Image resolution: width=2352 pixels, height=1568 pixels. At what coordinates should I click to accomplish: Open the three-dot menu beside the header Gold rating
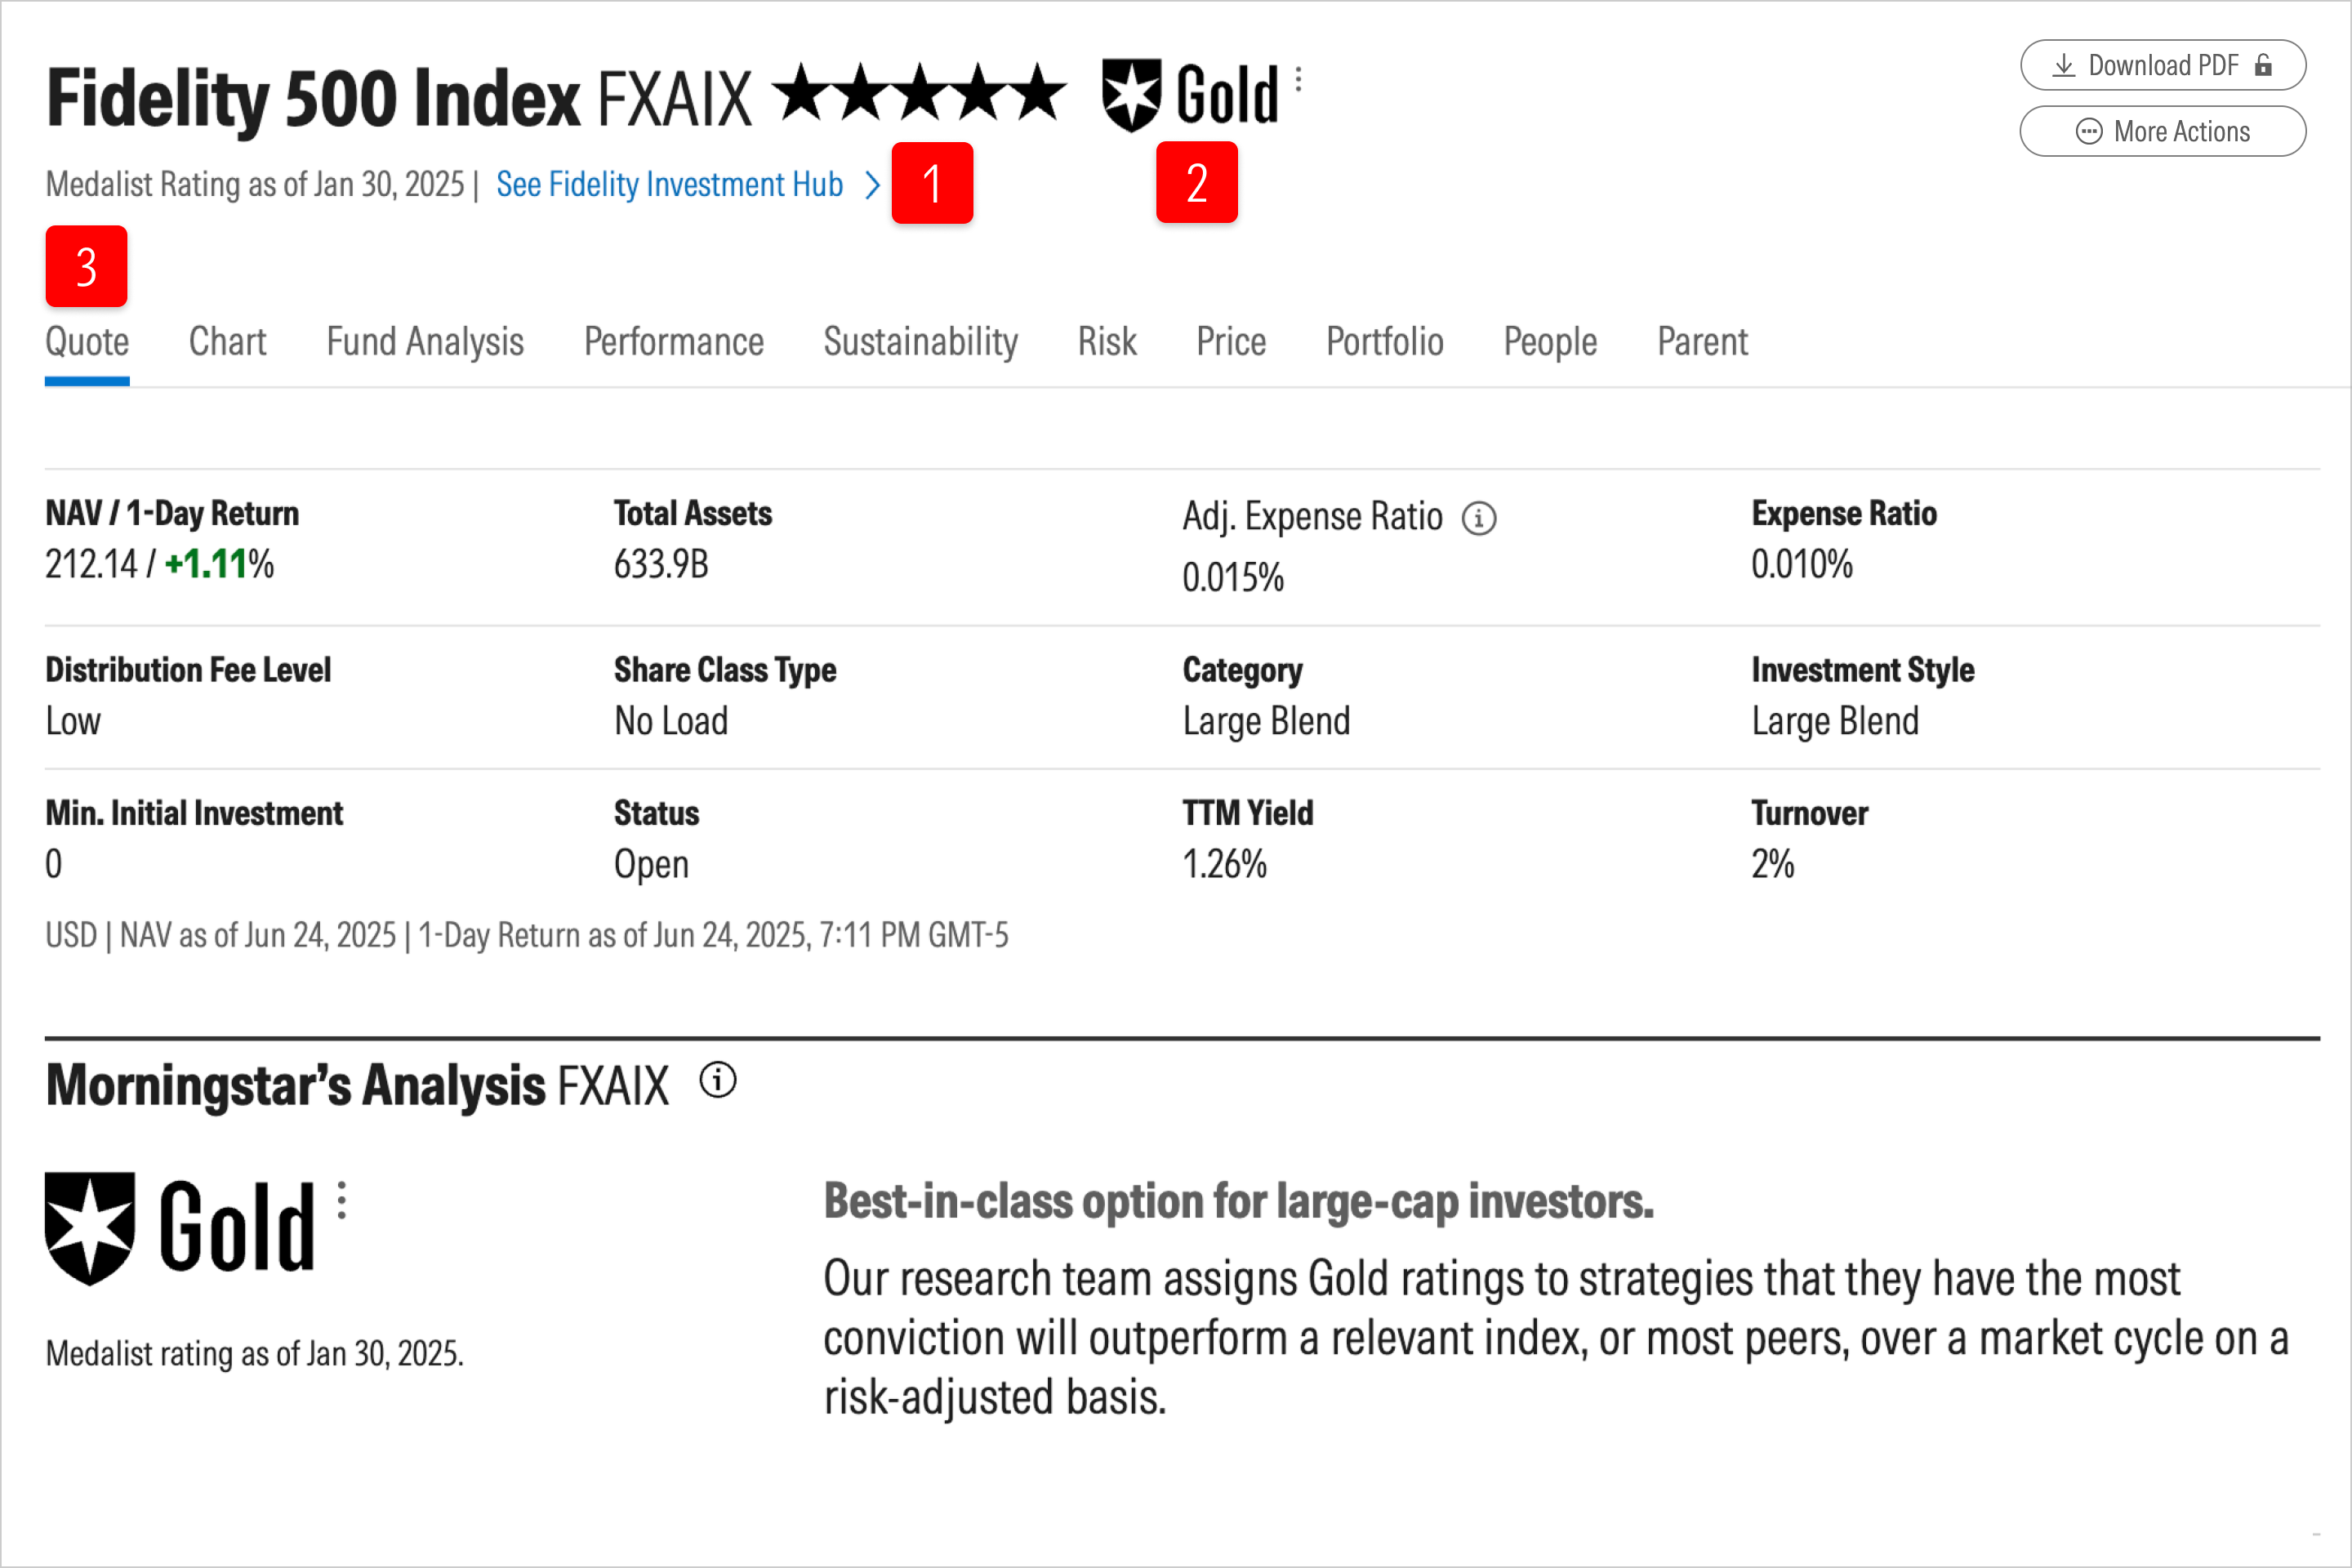click(x=1298, y=79)
